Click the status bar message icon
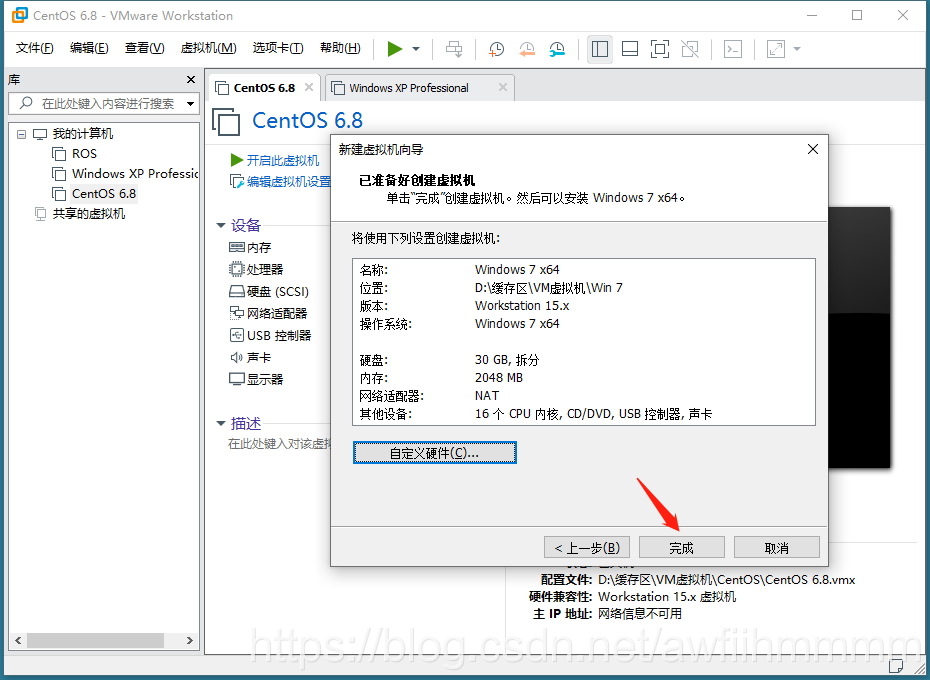 [x=896, y=667]
